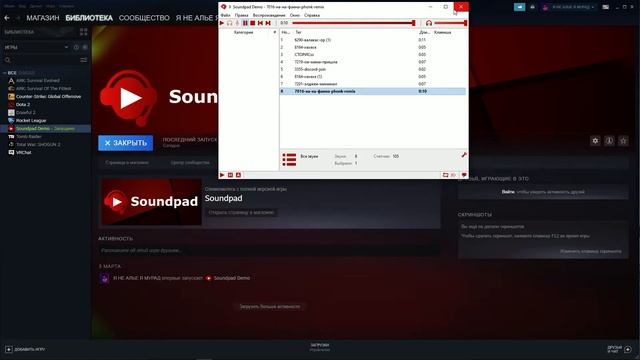Click load more activity button
Screen dimensions: 640x360
270,307
